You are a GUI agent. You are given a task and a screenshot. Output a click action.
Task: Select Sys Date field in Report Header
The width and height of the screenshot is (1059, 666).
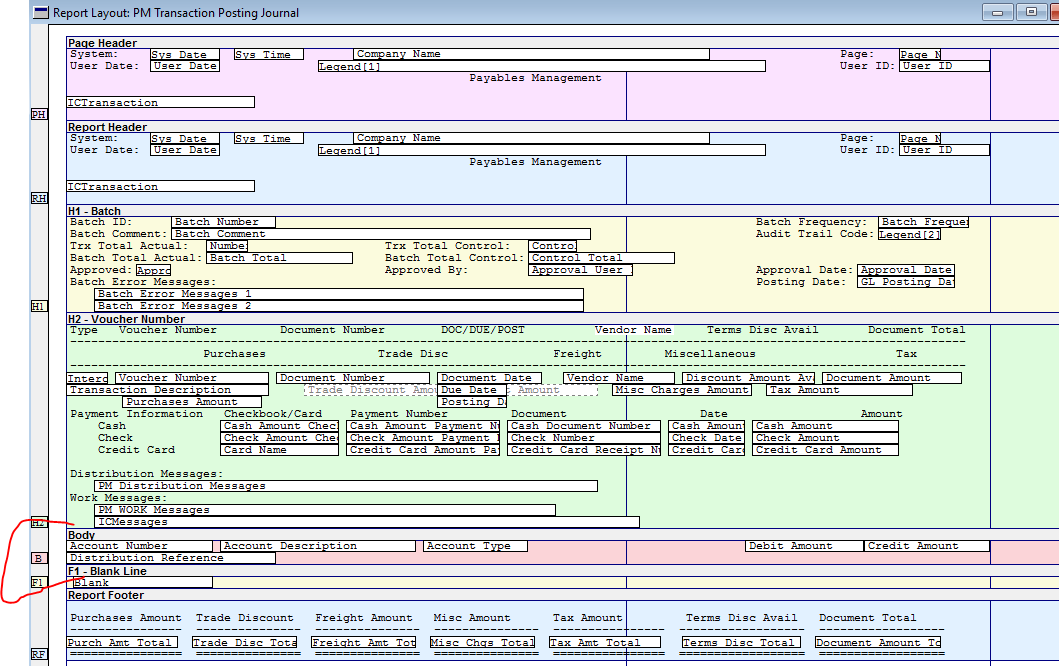click(185, 138)
